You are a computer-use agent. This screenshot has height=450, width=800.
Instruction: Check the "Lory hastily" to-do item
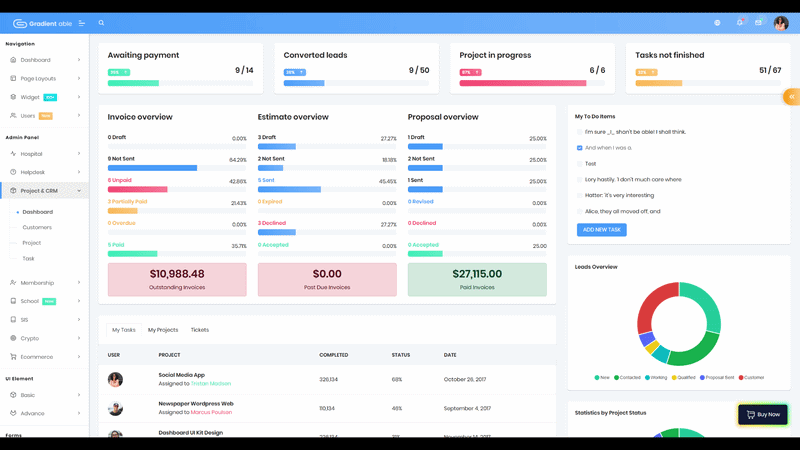tap(580, 180)
